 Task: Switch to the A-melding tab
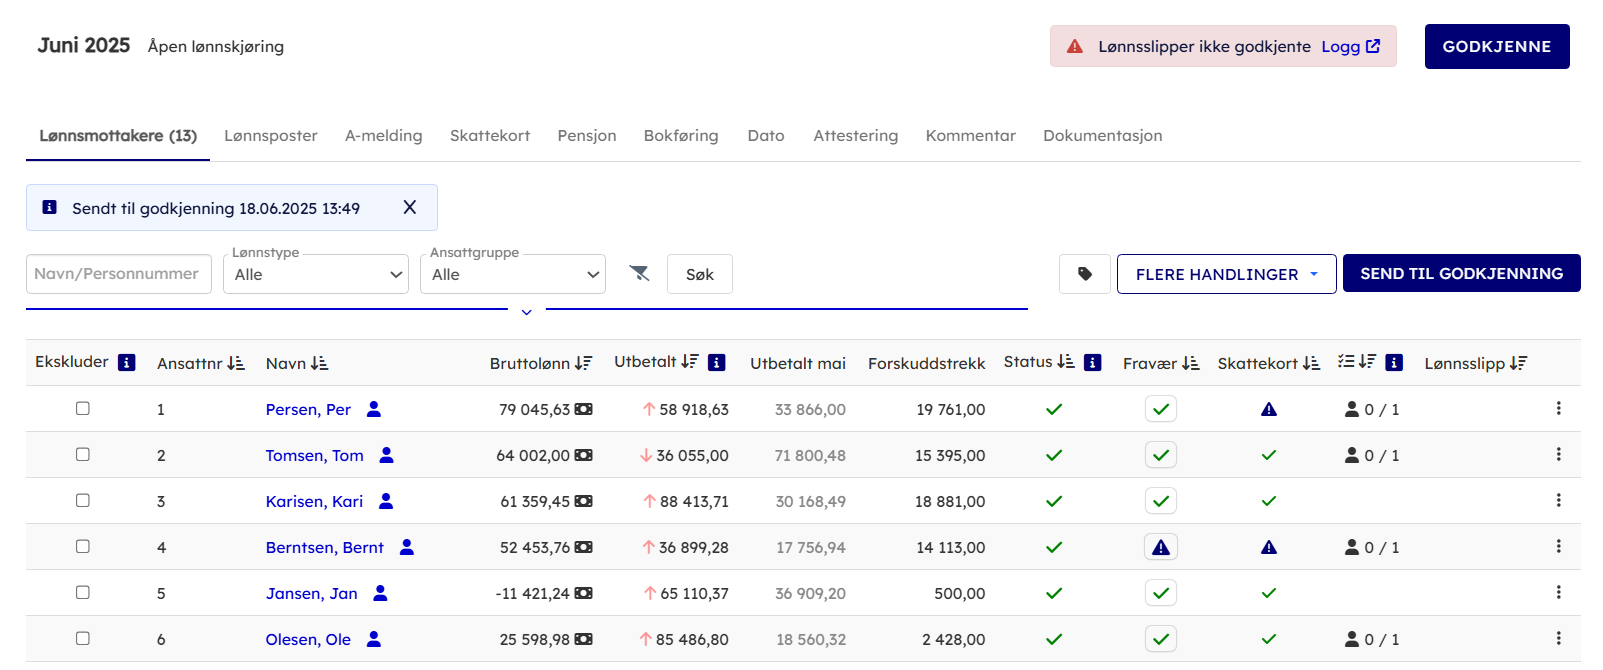pyautogui.click(x=383, y=136)
